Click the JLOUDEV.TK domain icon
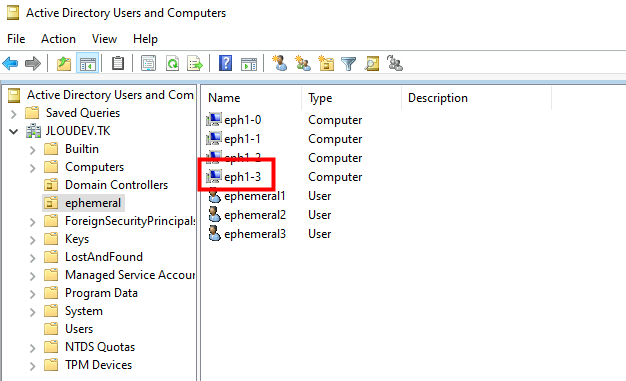626x381 pixels. [x=33, y=131]
